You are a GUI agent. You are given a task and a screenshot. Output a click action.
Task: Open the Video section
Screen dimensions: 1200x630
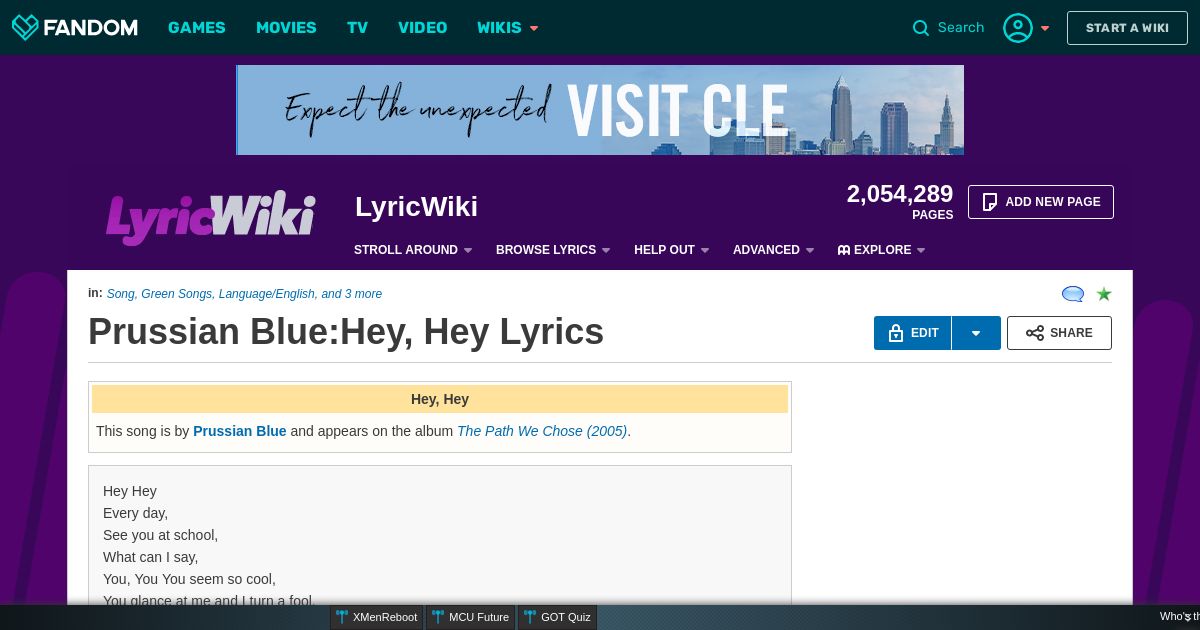423,28
